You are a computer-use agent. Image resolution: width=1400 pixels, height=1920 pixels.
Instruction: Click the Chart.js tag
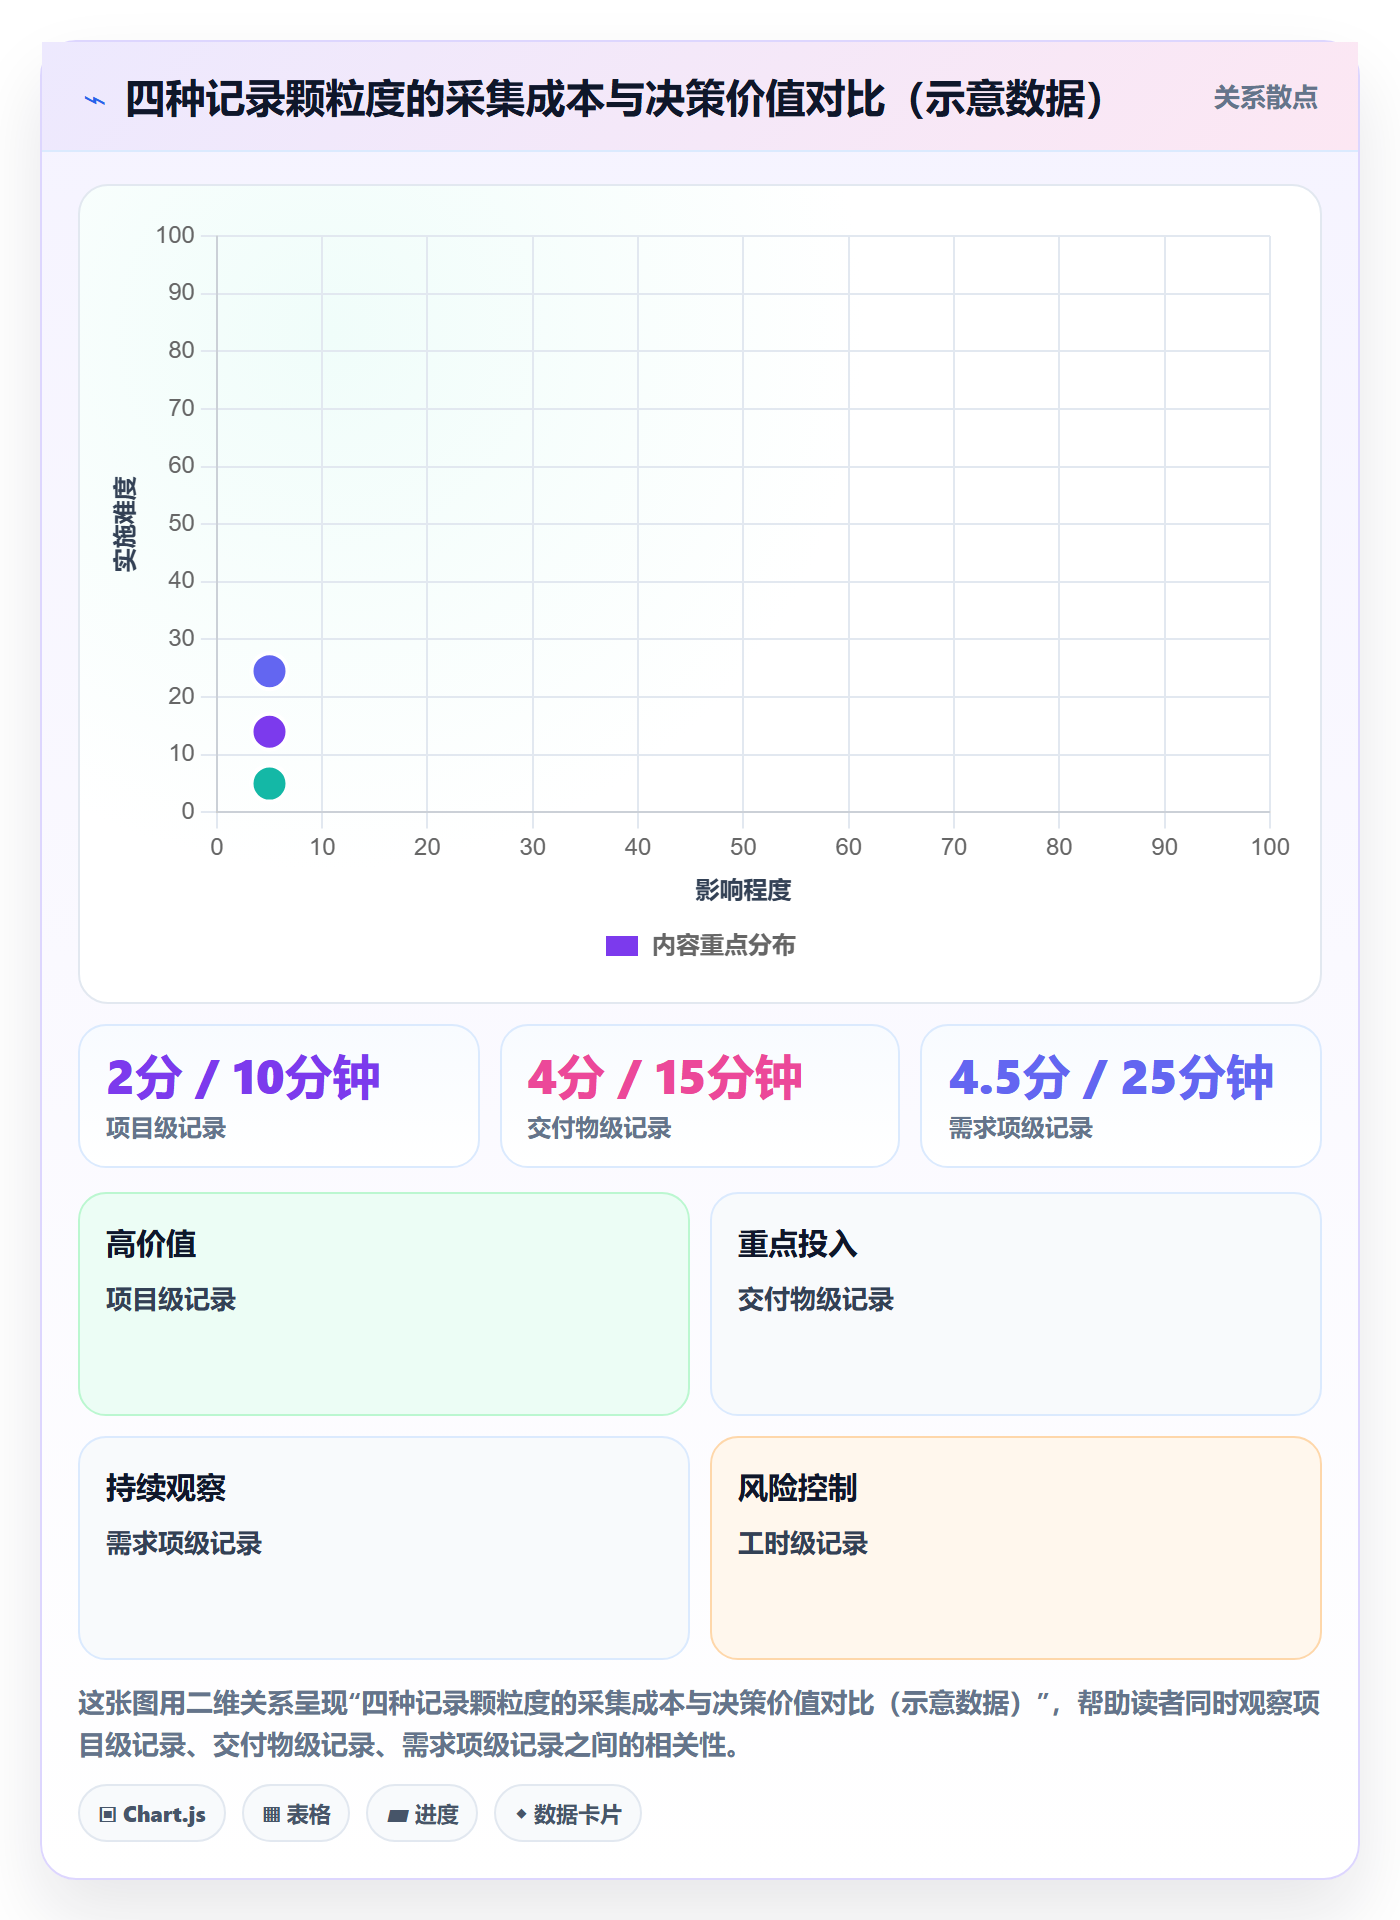pyautogui.click(x=152, y=1814)
